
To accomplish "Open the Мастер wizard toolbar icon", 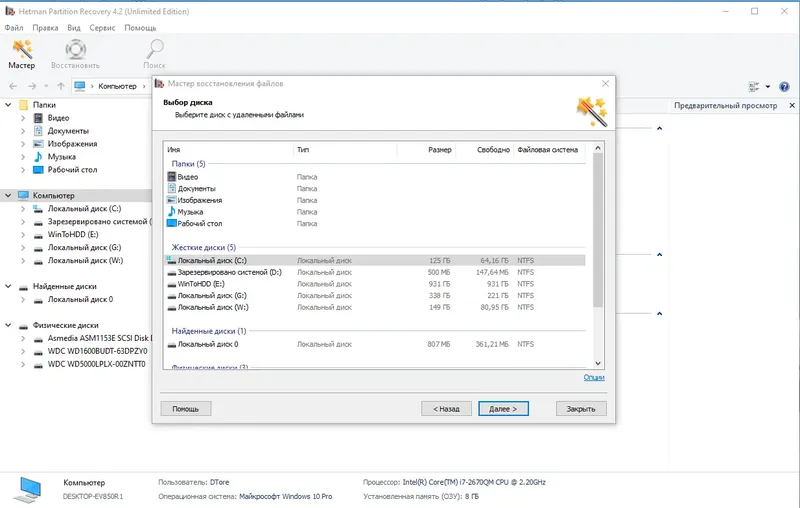I will [21, 54].
